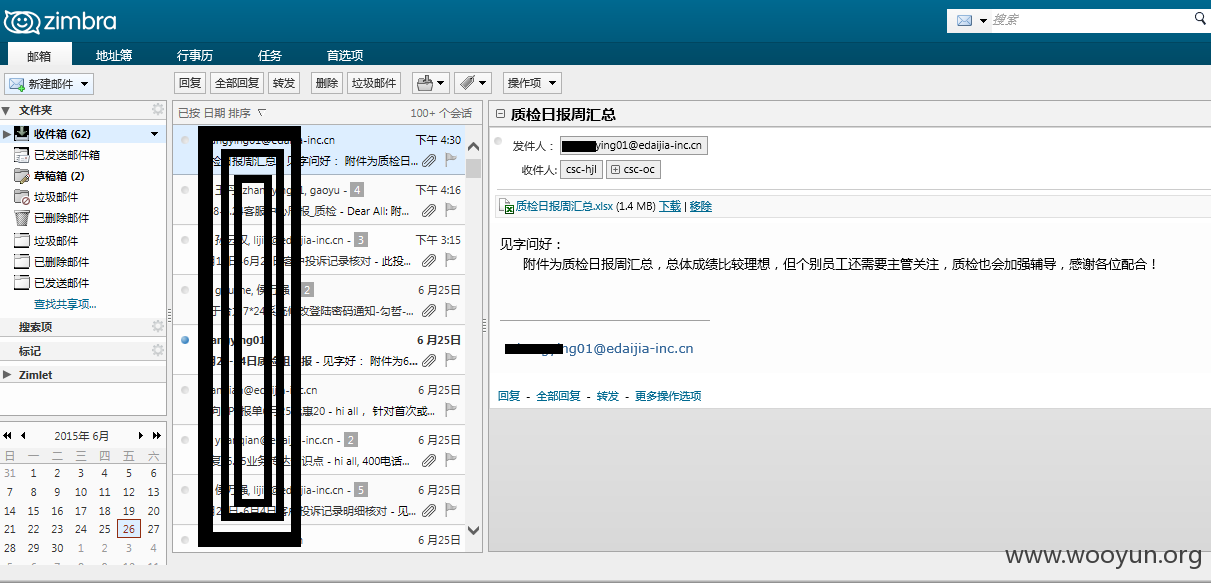1211x584 pixels.
Task: Click the mail search type envelope icon
Action: click(x=965, y=20)
